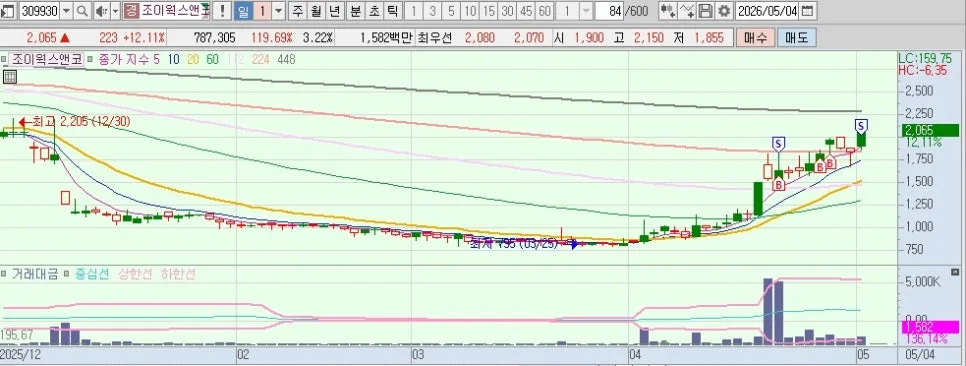
Task: Click the 거래대금 volume panel label
Action: 35,274
